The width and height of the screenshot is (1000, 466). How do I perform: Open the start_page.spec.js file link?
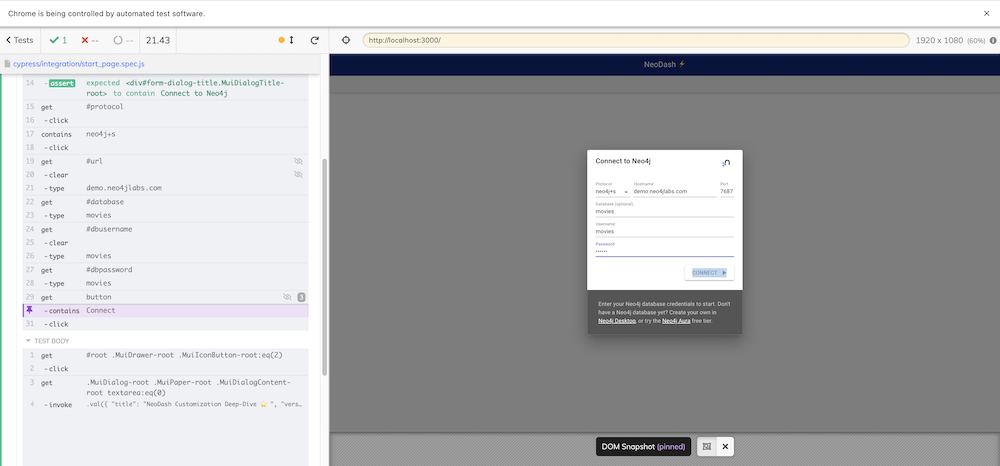click(78, 64)
